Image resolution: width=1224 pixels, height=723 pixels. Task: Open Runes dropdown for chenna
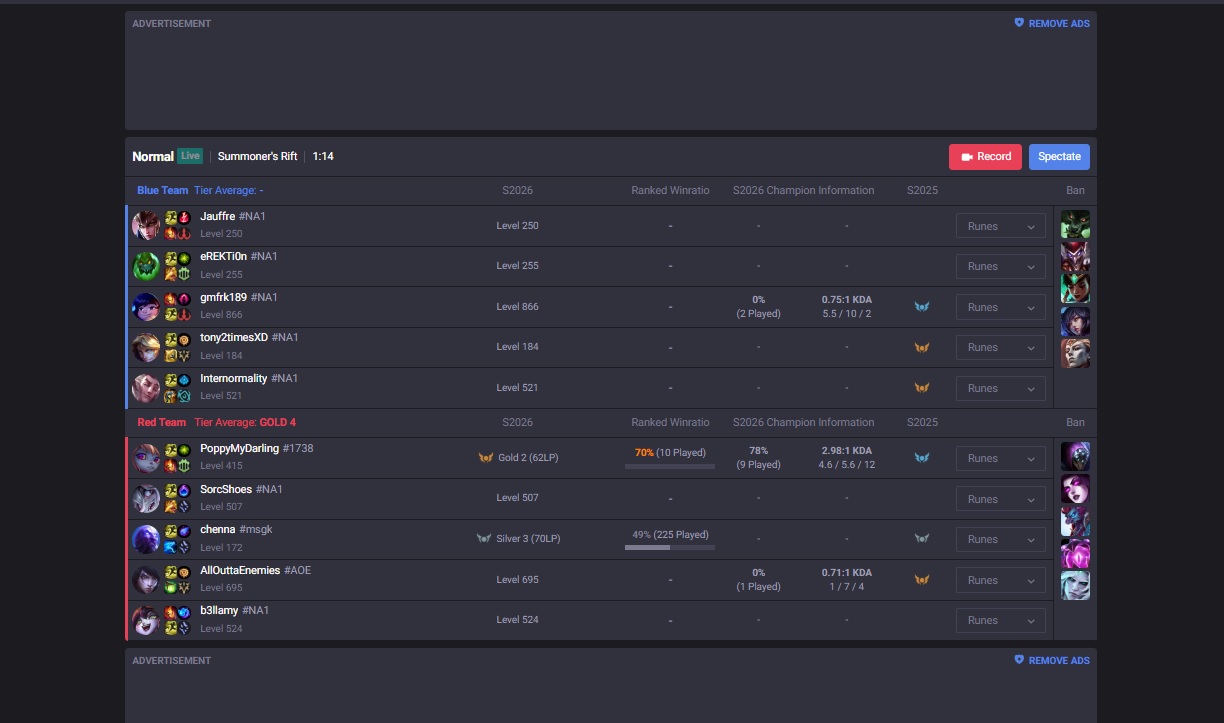[1001, 539]
